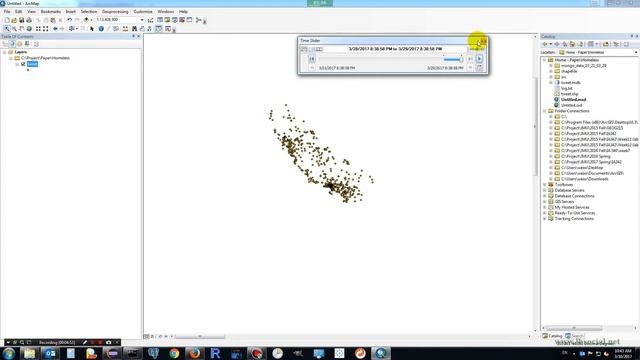Select the Identify tool
Screen dimensions: 640x360
(x=101, y=29)
